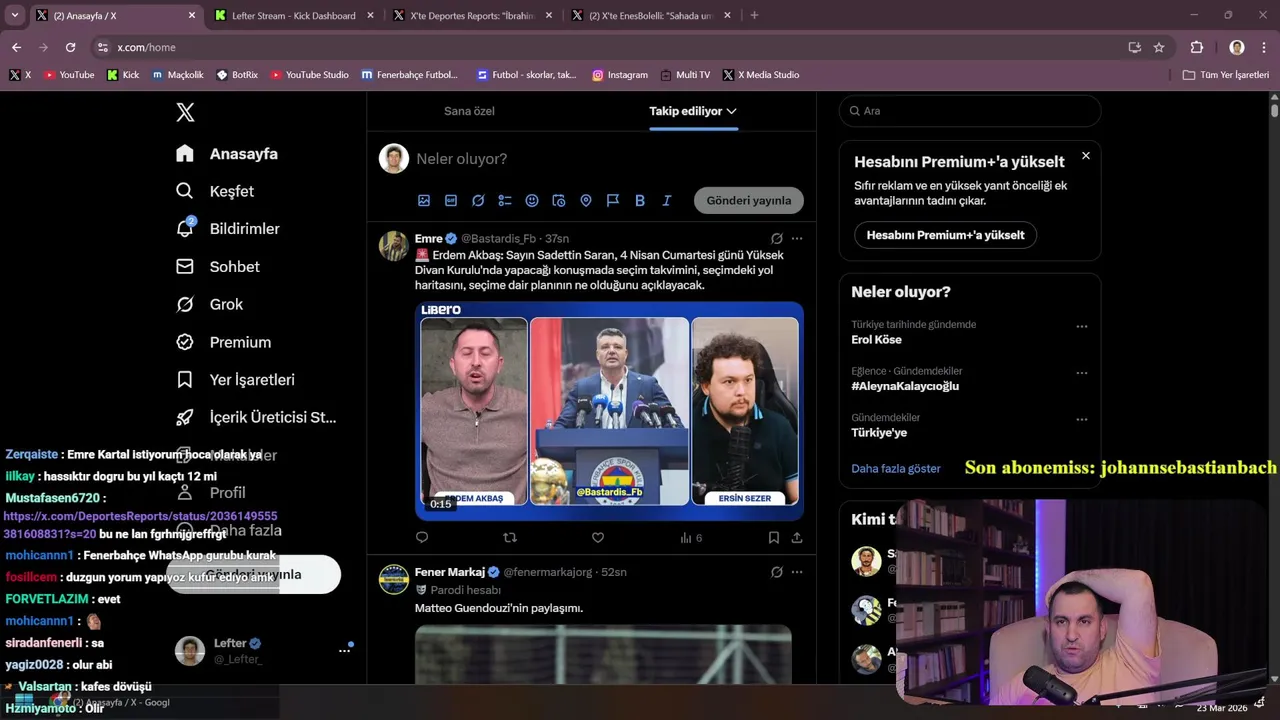Open Grok from sidebar
The height and width of the screenshot is (720, 1280).
(x=209, y=304)
